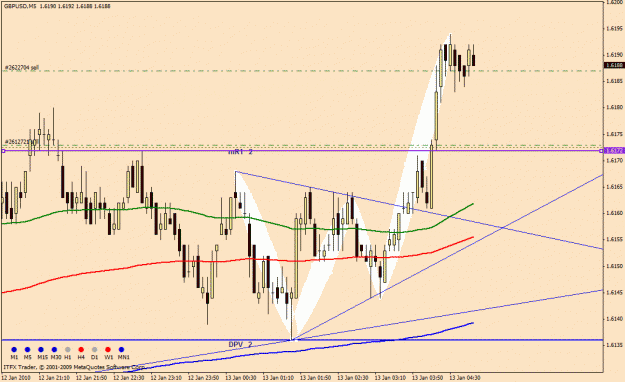Click the M1 timeframe label text
625x382 pixels.
point(14,357)
